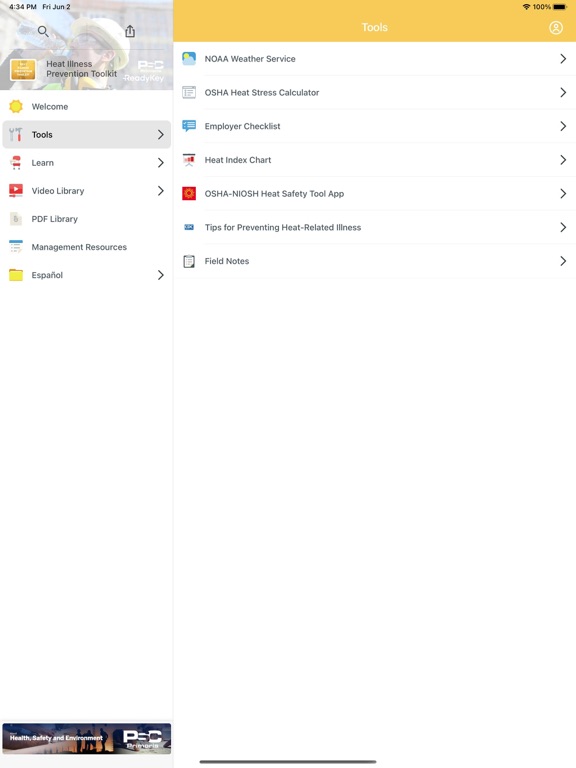Click the Heat Illness Prevention Toolkit logo
Image resolution: width=576 pixels, height=768 pixels.
click(23, 70)
